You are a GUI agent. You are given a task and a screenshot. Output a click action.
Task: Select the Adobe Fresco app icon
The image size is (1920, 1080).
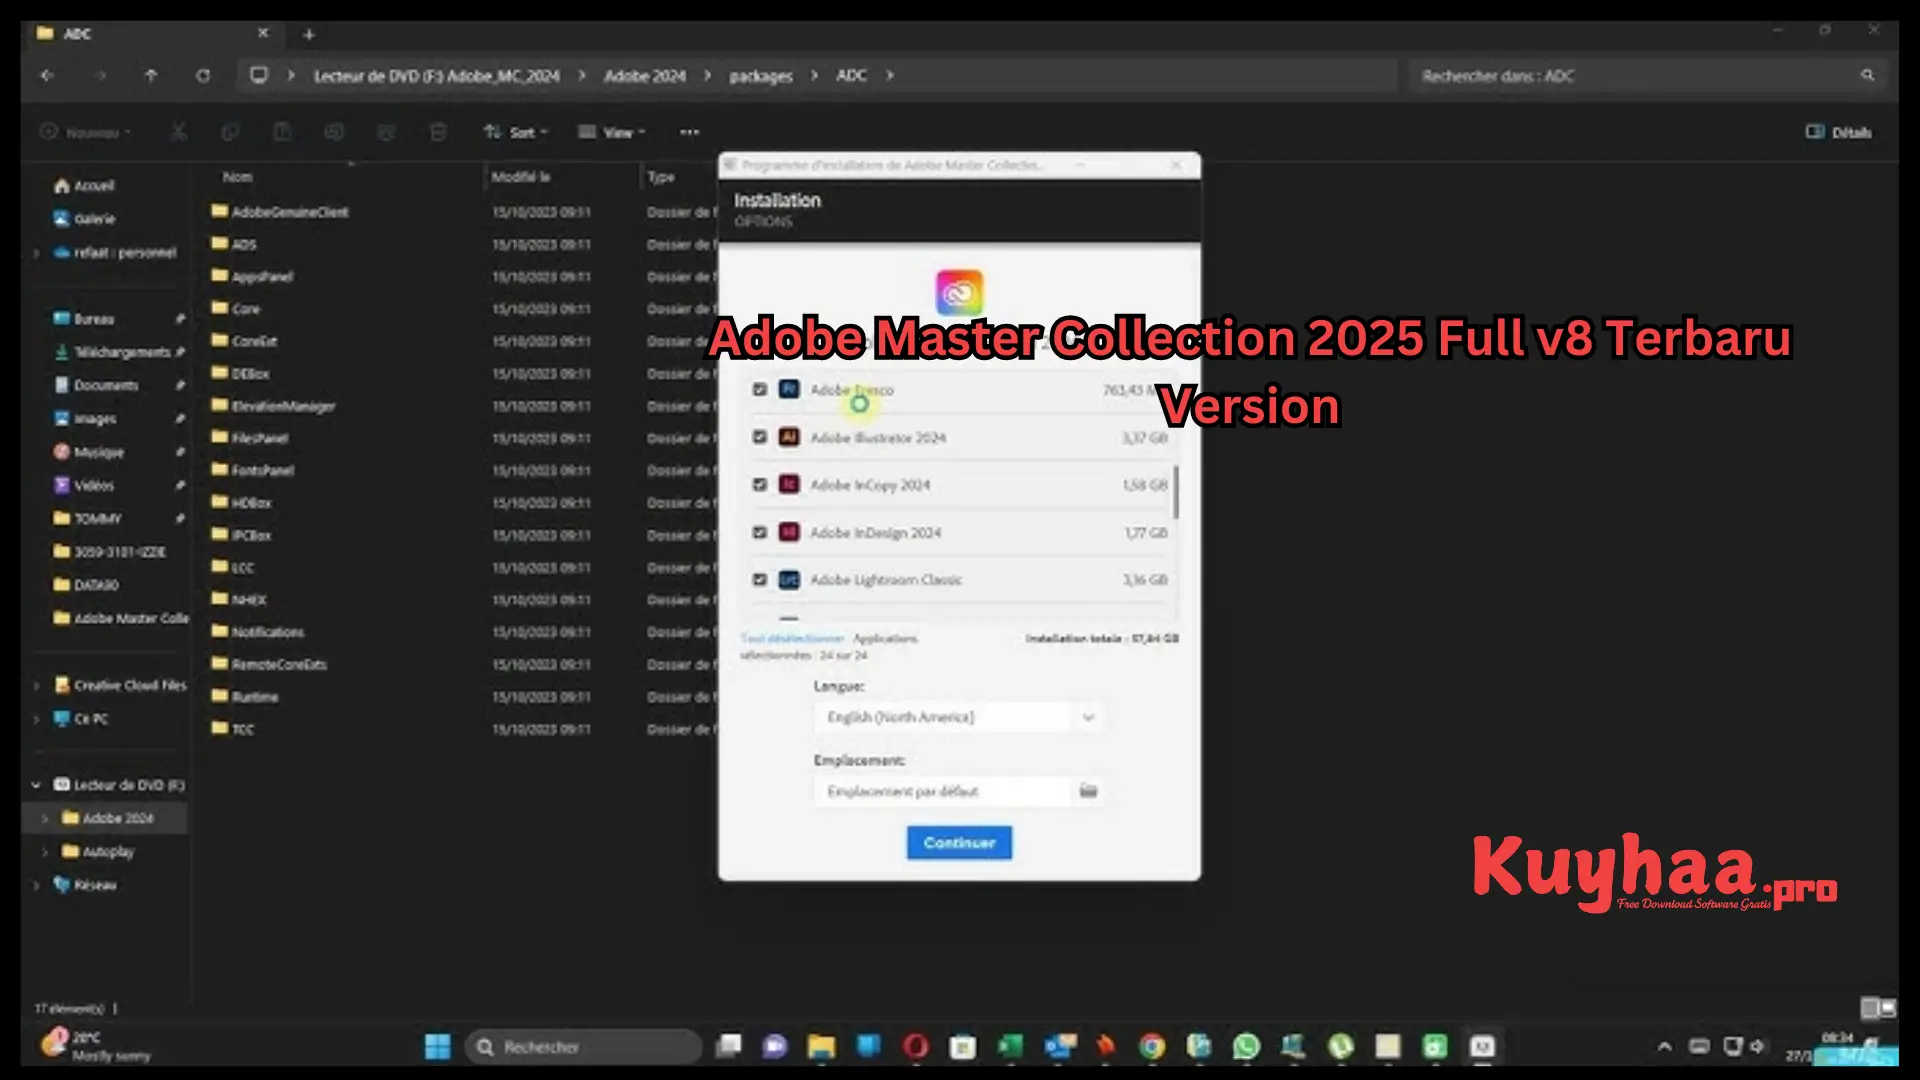click(789, 389)
